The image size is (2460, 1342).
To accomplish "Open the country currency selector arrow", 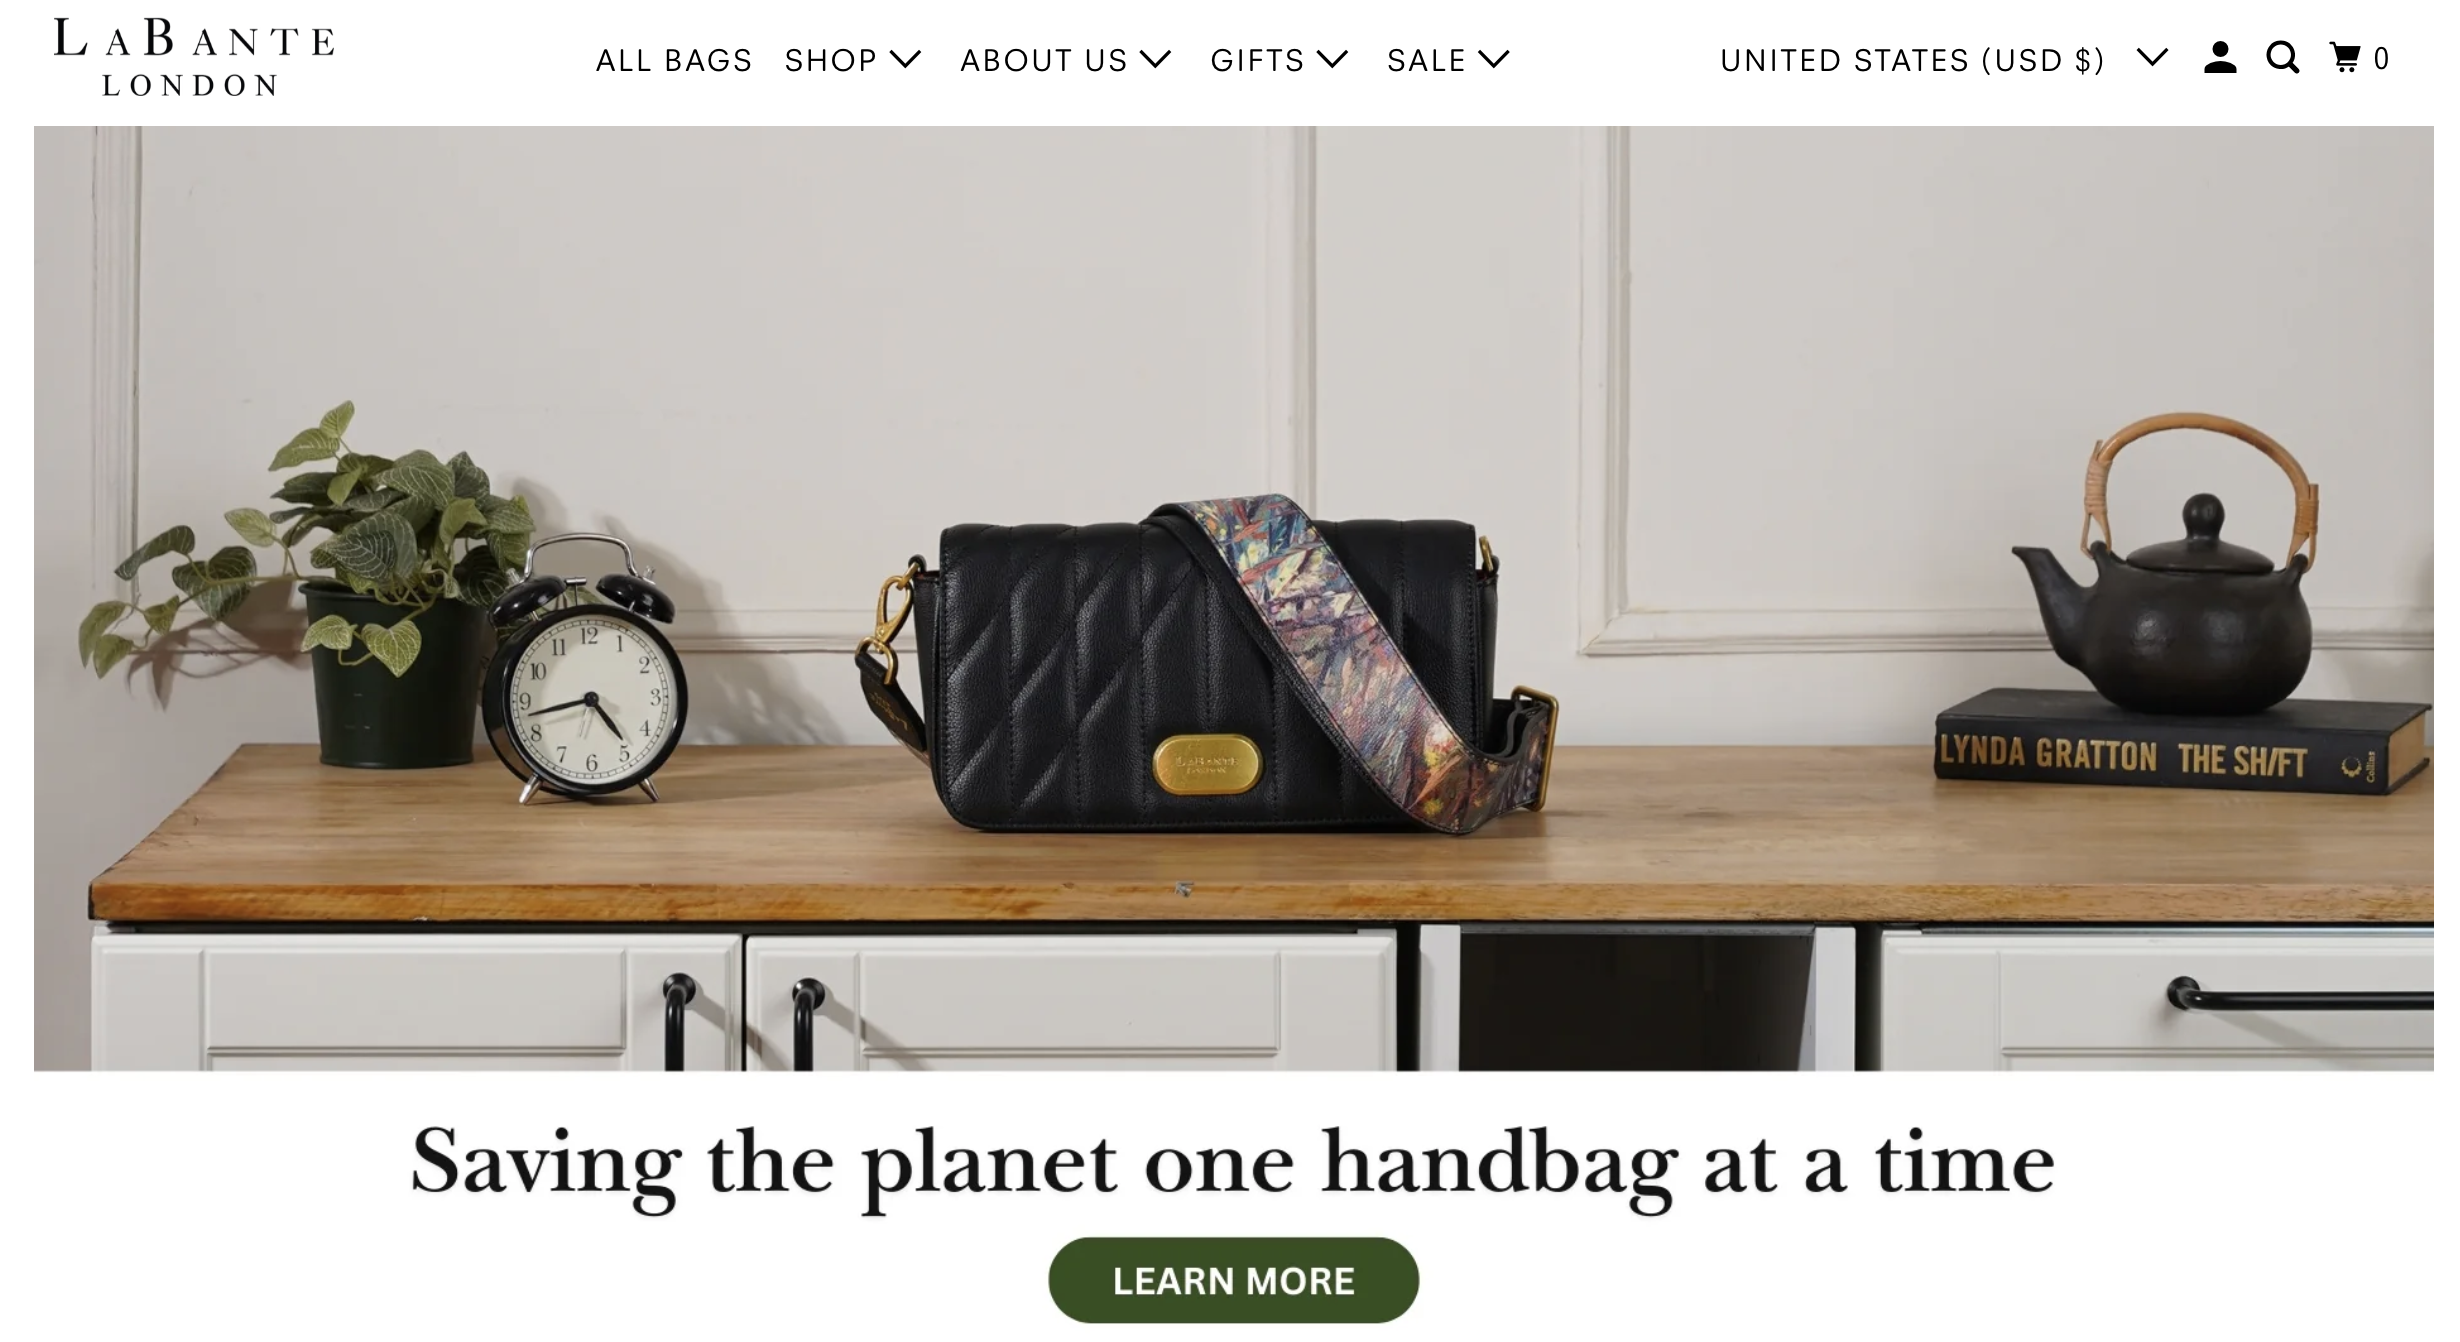I will coord(2153,57).
